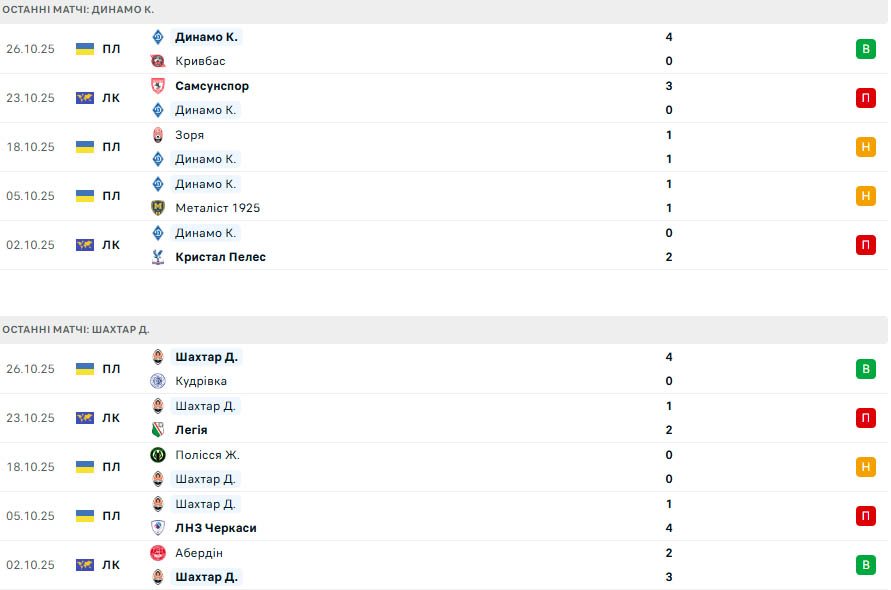The width and height of the screenshot is (891, 590).
Task: Click the Полісся Ж. team logo
Action: 157,455
